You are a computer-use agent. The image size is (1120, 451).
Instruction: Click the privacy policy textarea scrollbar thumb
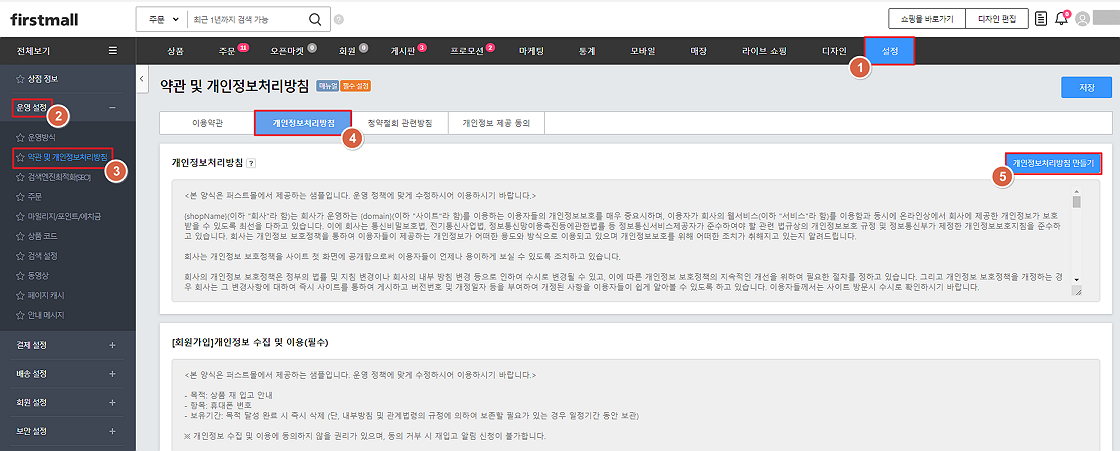(1076, 201)
